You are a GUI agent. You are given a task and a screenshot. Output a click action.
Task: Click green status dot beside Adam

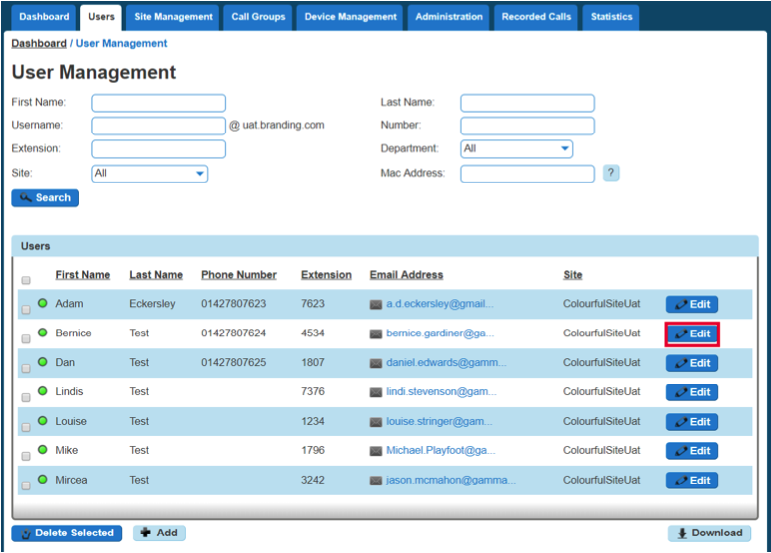coord(43,303)
